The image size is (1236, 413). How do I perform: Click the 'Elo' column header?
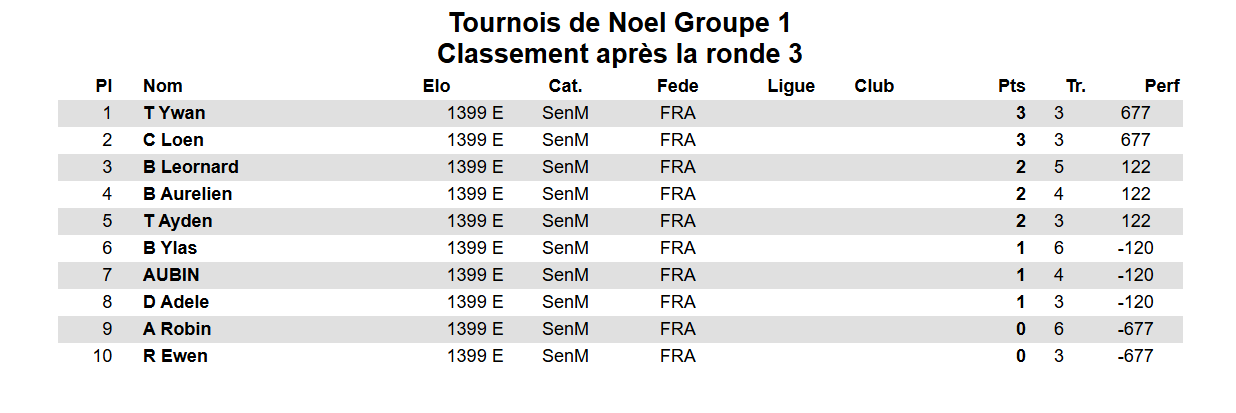coord(436,86)
